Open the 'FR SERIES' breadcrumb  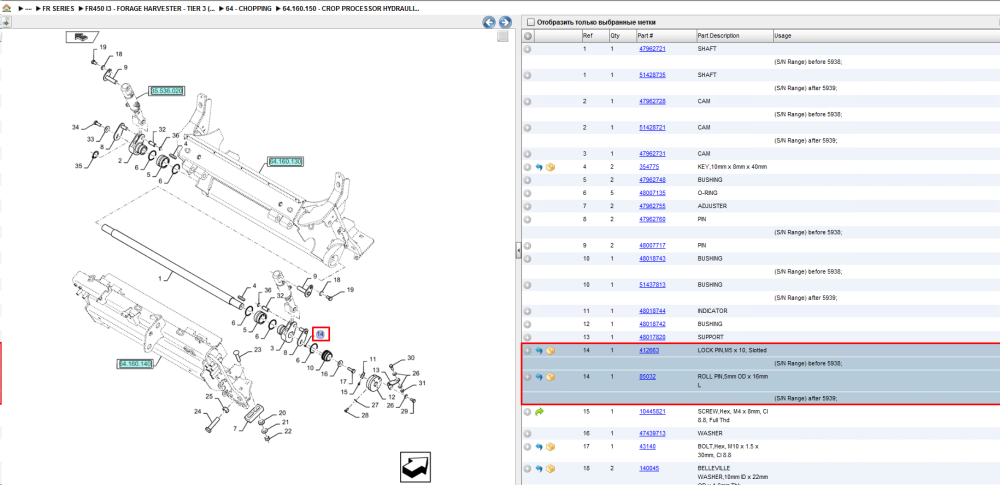tap(58, 9)
